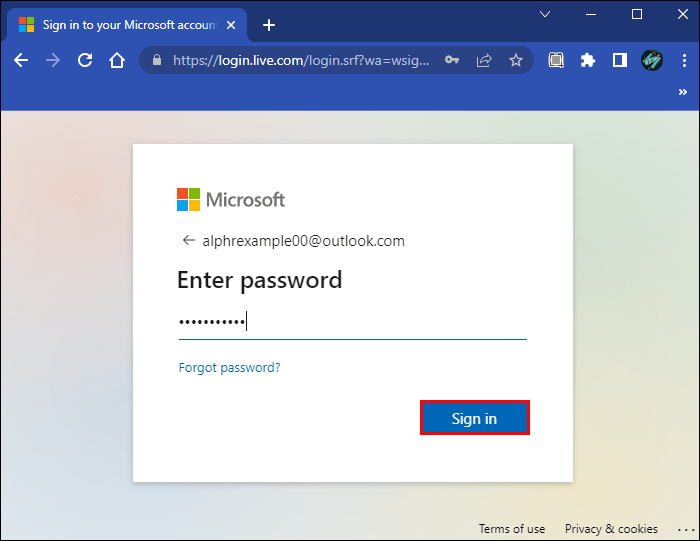
Task: Click the padlock site info icon
Action: pyautogui.click(x=156, y=60)
